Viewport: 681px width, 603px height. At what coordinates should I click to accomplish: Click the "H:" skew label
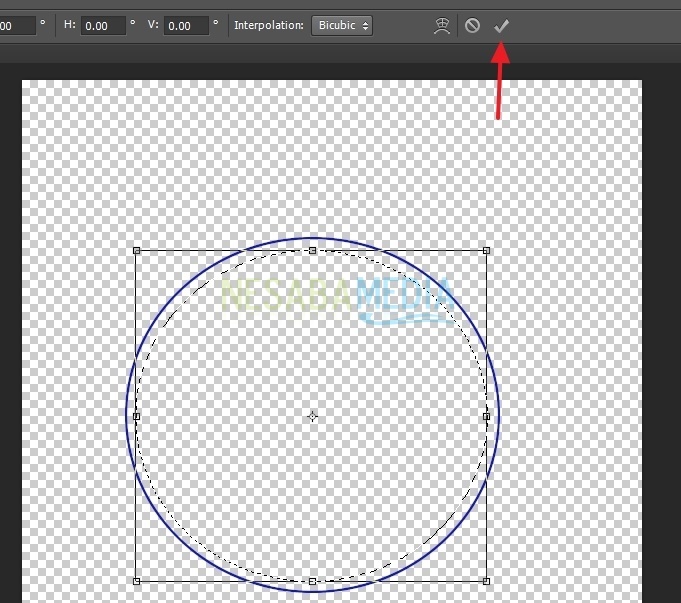[x=69, y=24]
